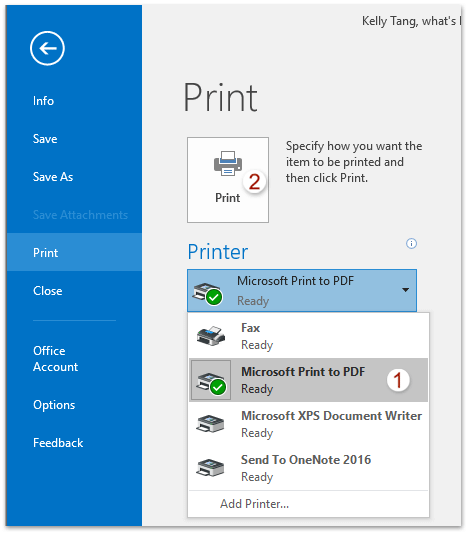
Task: Pick Microsoft XPS Document Writer option
Action: tap(309, 424)
